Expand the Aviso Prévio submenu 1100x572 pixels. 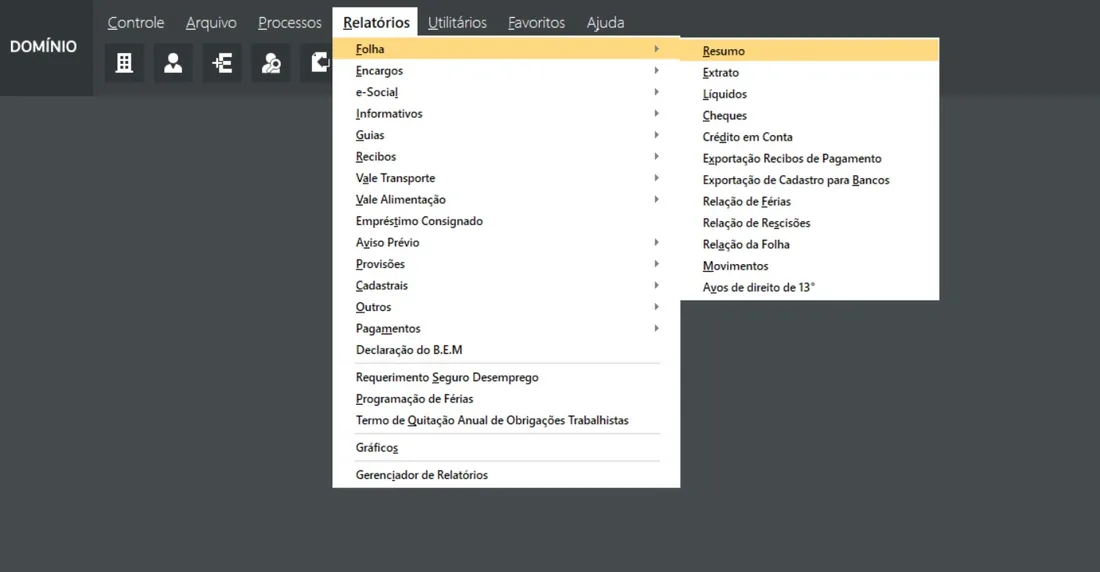(507, 243)
